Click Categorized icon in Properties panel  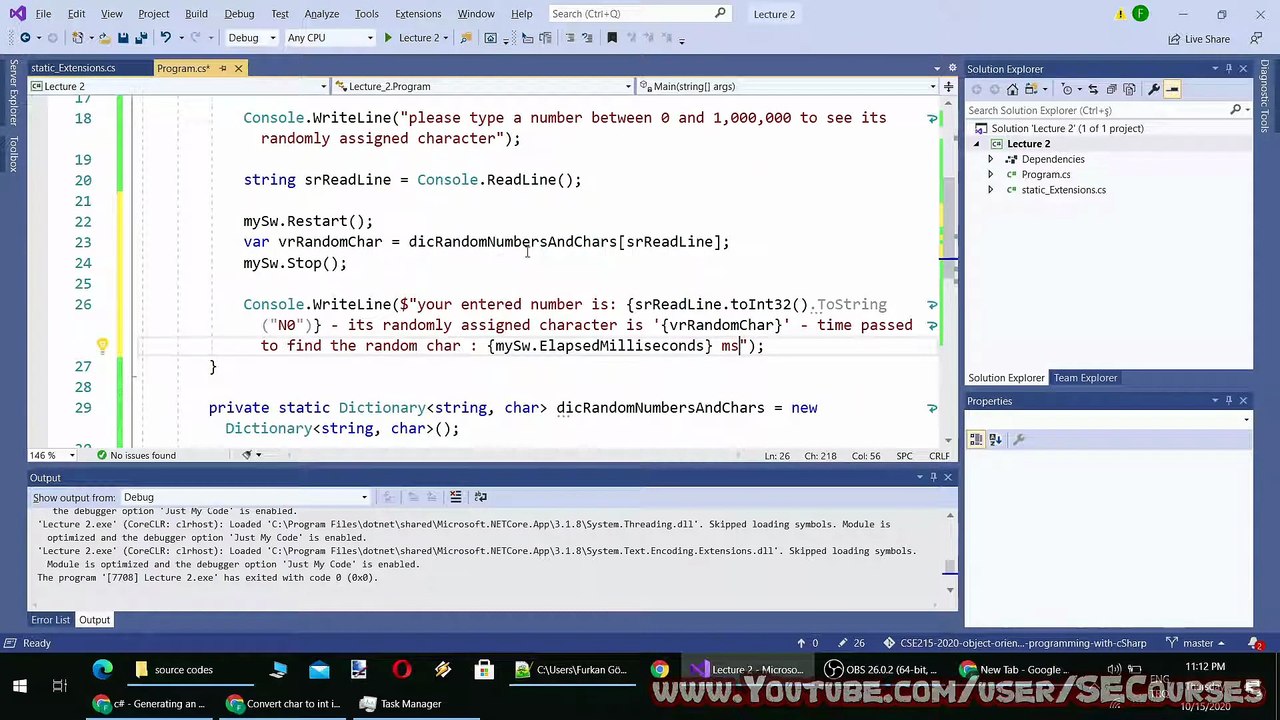pos(977,439)
